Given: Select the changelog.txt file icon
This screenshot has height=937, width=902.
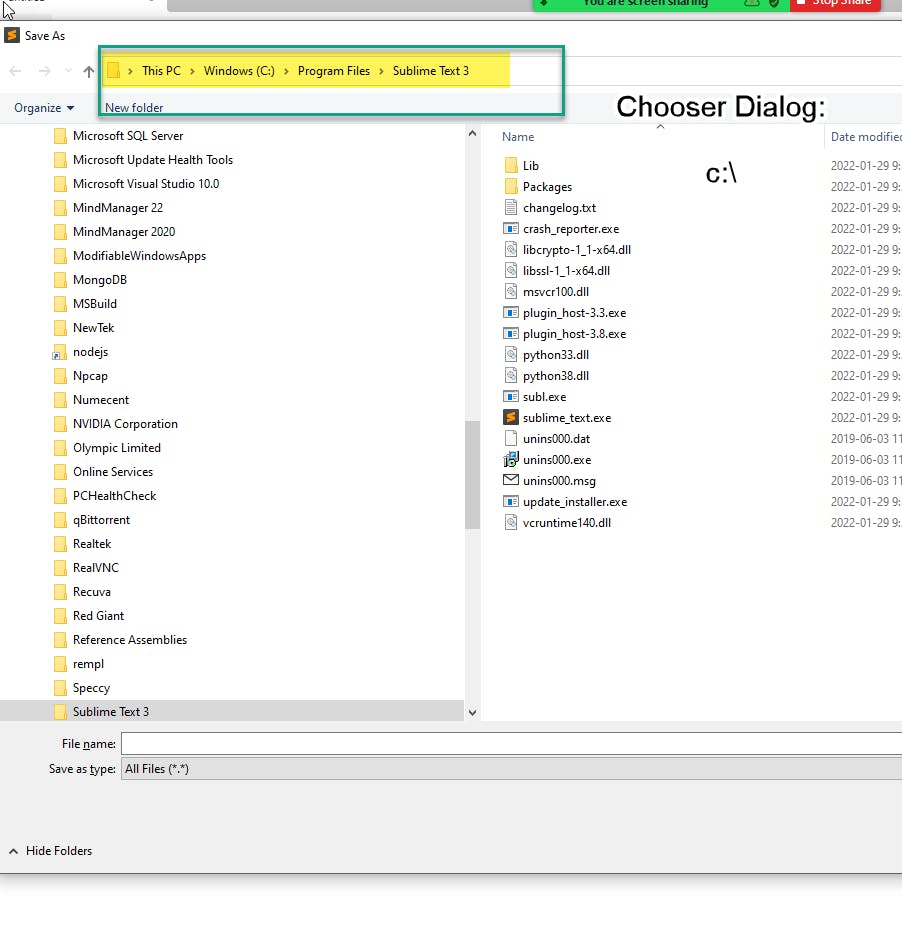Looking at the screenshot, I should pyautogui.click(x=511, y=207).
